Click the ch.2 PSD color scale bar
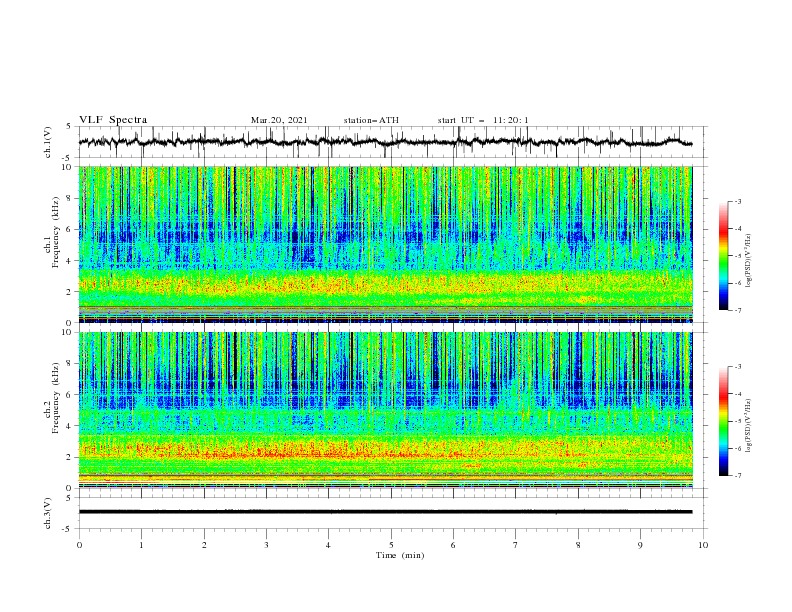Screen dimensions: 792x612 click(x=723, y=421)
